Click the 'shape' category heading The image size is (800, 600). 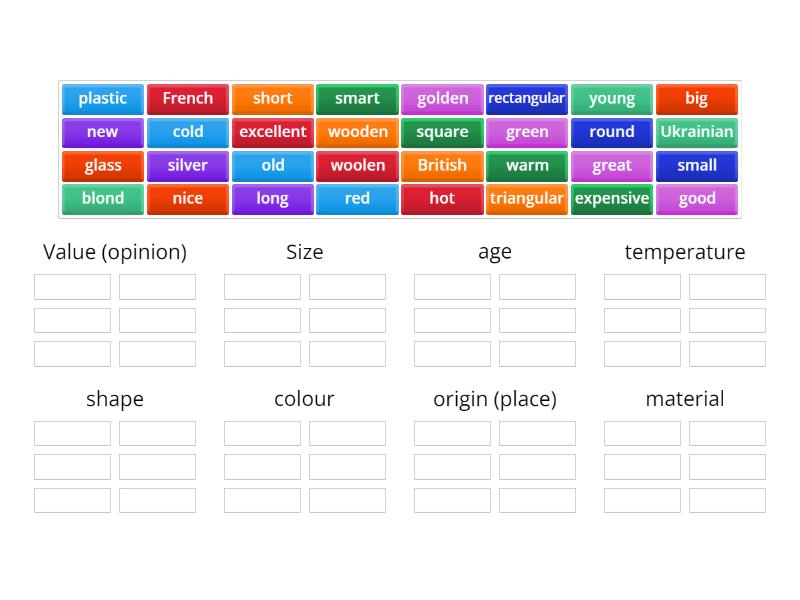[x=115, y=398]
